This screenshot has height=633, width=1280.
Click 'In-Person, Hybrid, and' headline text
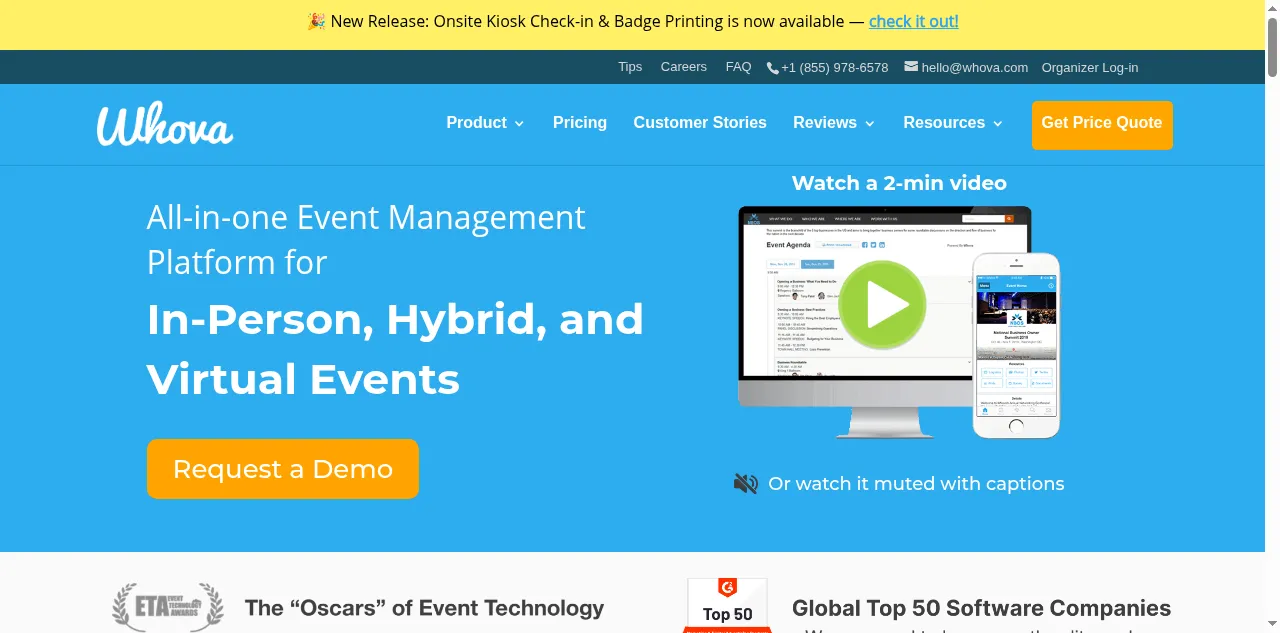(x=395, y=320)
